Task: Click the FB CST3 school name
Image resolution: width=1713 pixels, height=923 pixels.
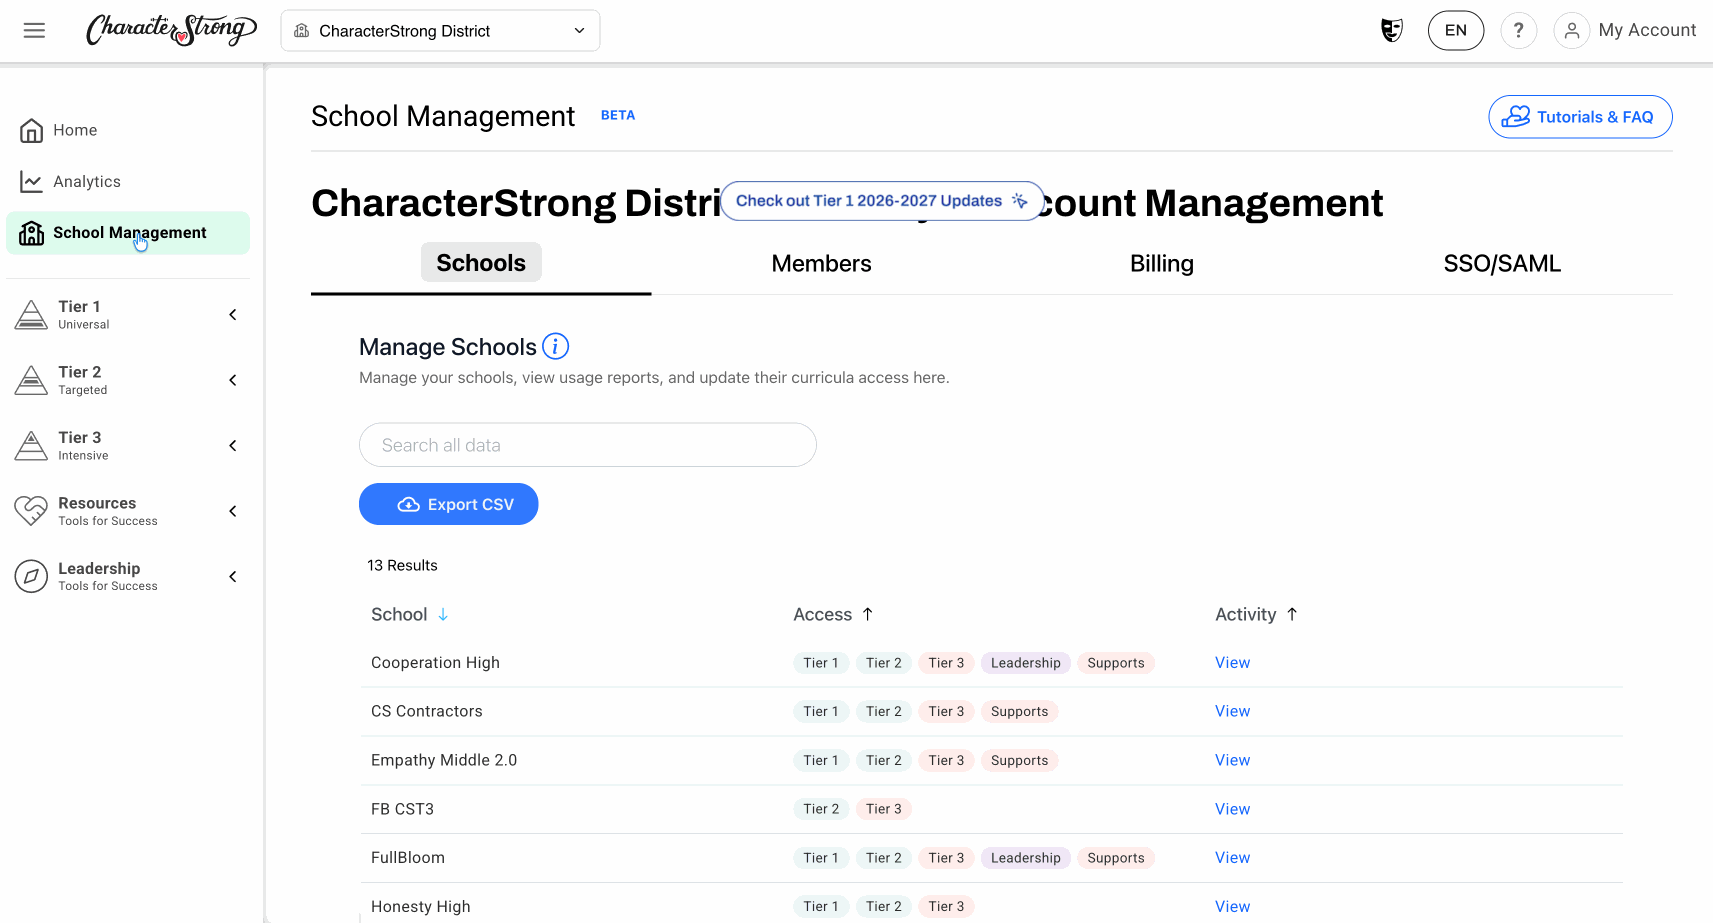Action: (402, 809)
